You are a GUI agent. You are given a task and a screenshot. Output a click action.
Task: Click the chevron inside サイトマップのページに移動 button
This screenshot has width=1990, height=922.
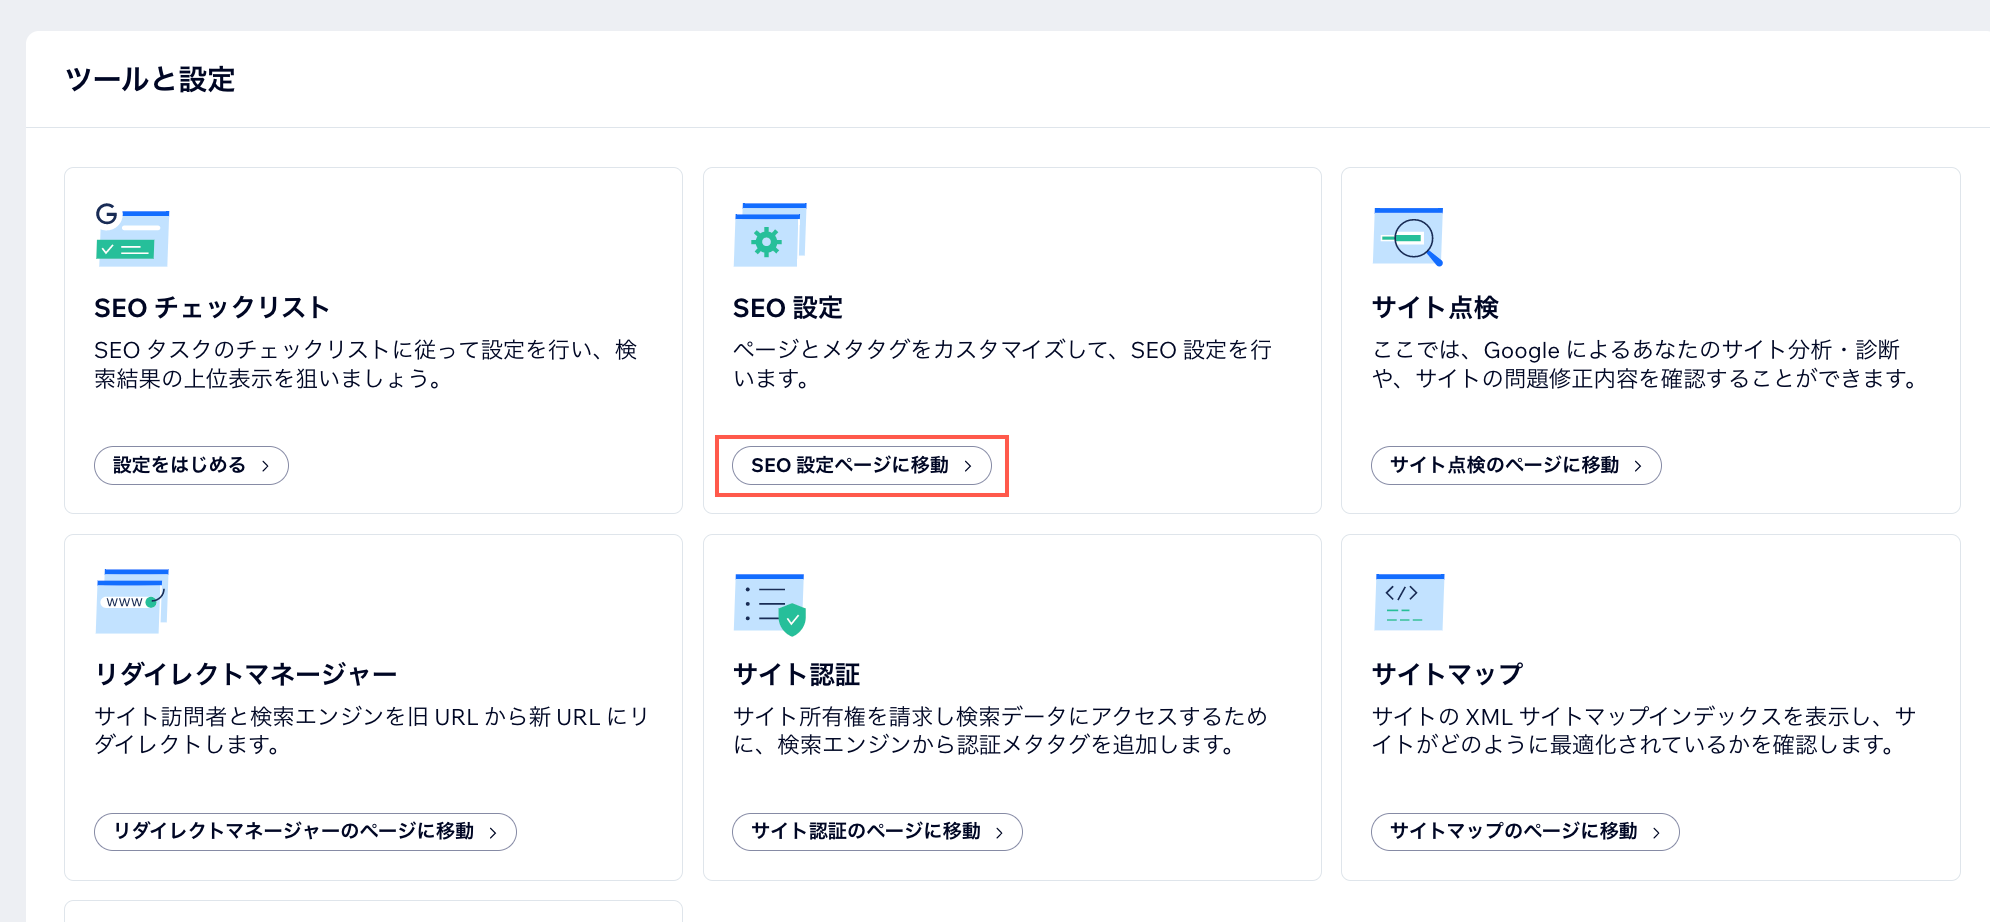(1658, 831)
